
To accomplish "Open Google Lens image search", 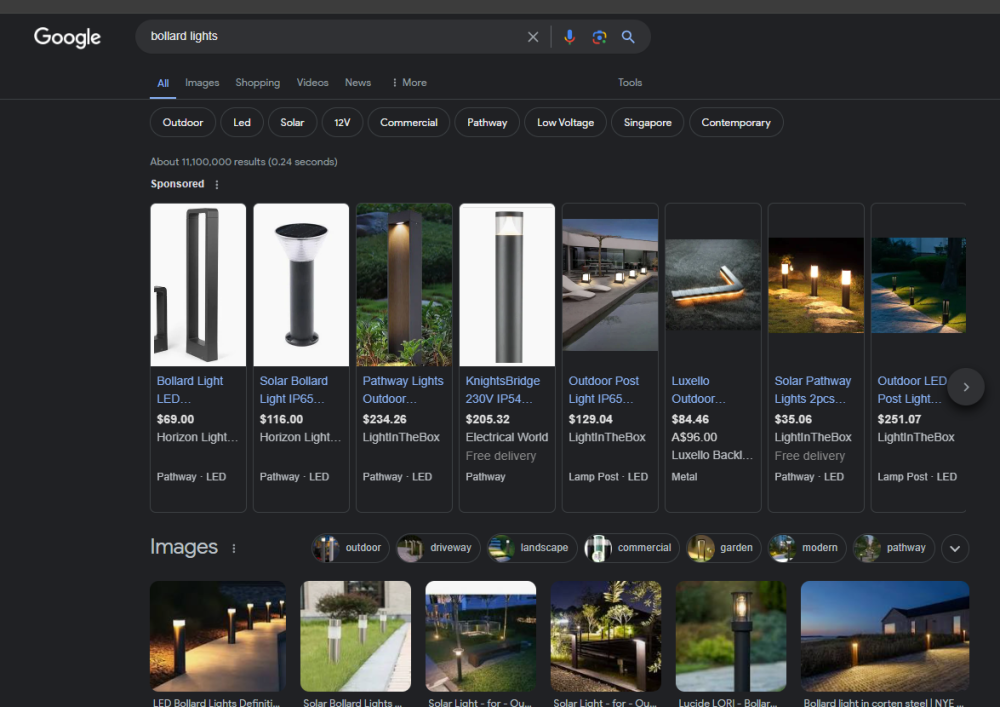I will tap(599, 37).
